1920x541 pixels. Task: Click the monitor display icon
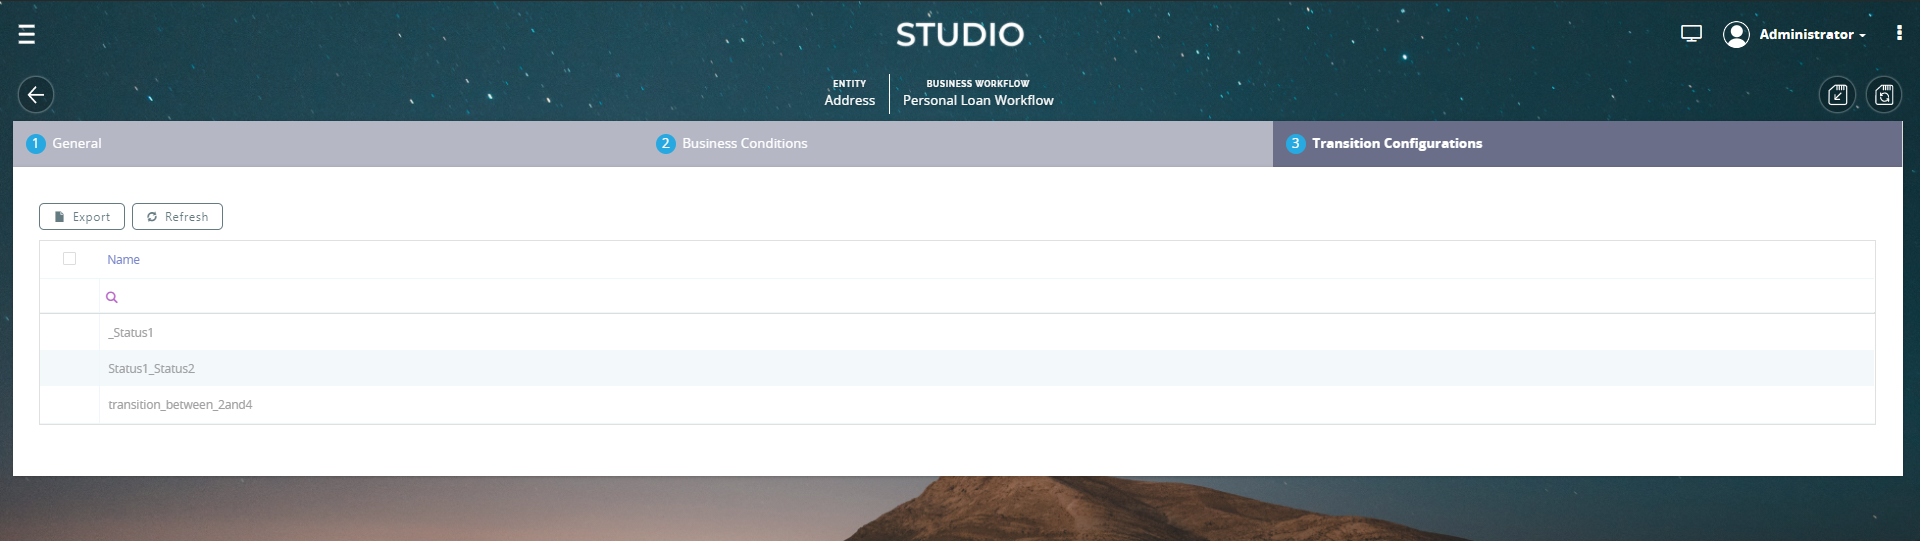1691,34
